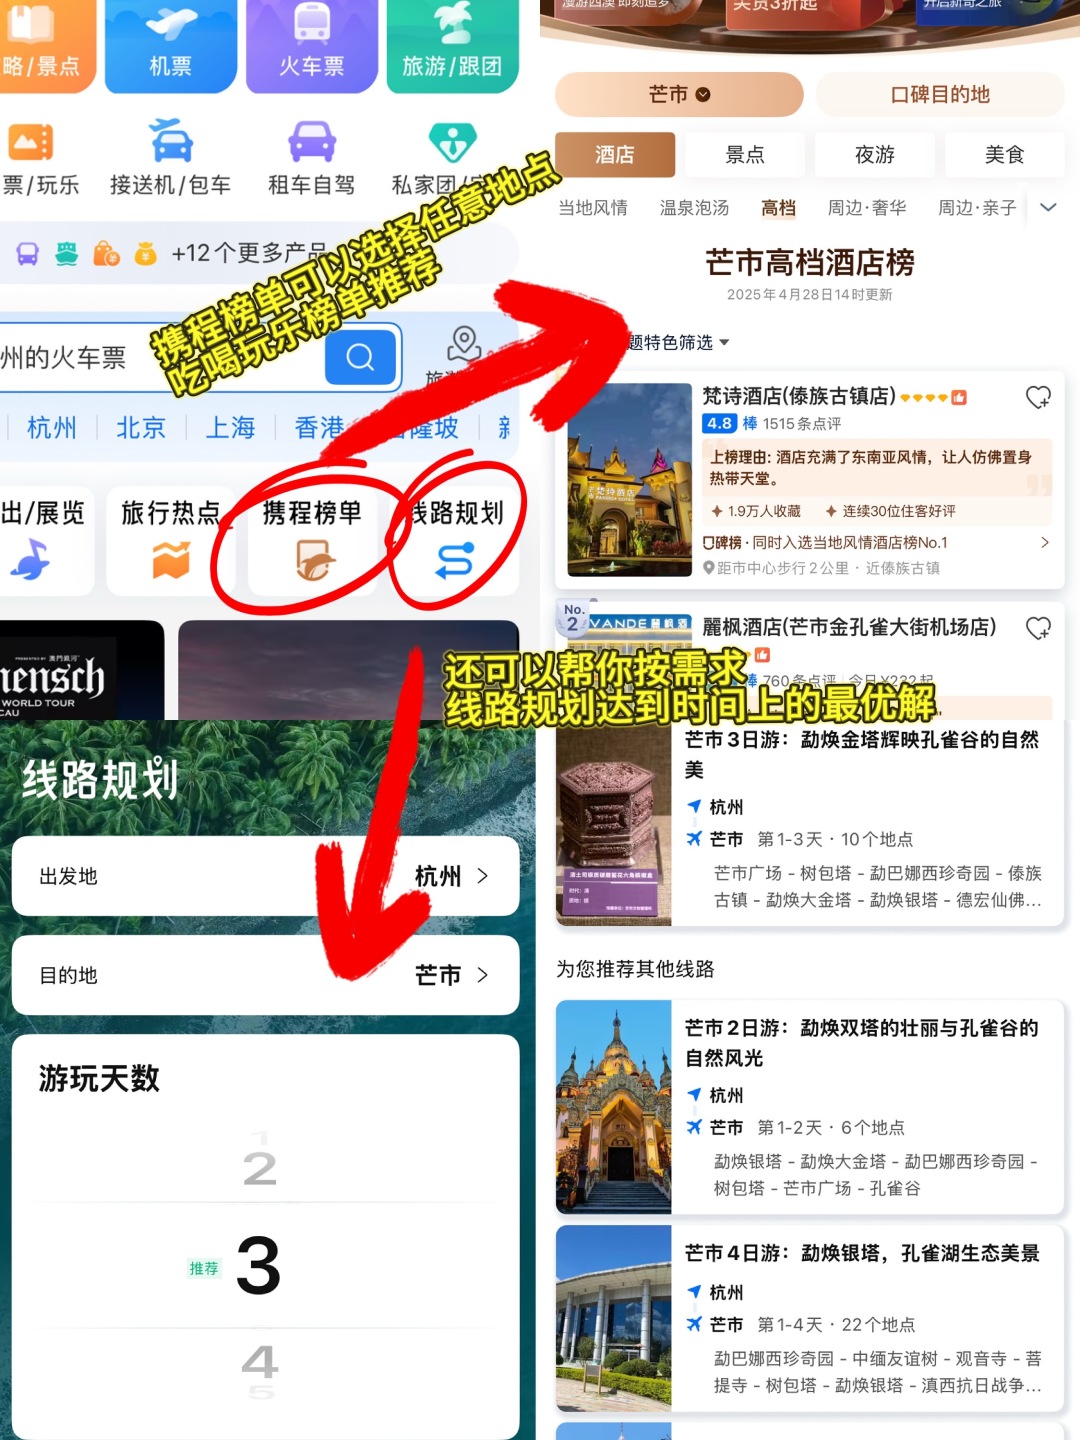Image resolution: width=1080 pixels, height=1440 pixels.
Task: Open 梵诗酒店(傣族古镇店) hotel thumbnail
Action: [629, 480]
